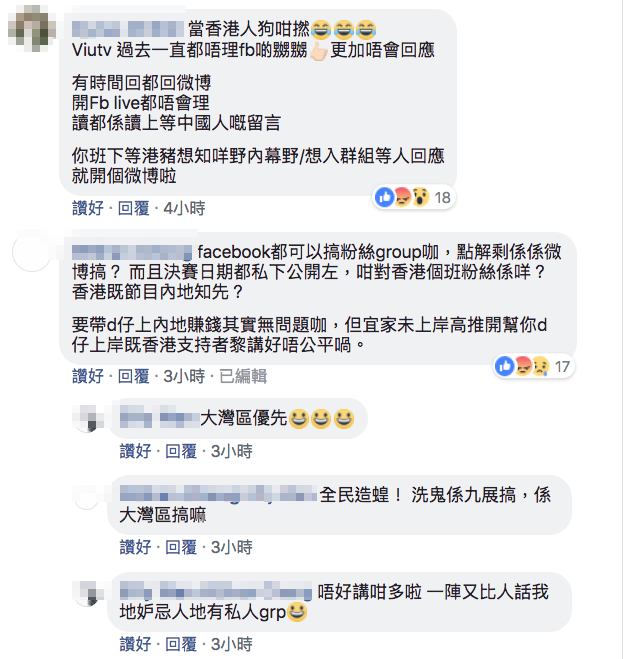Click the sad reaction icon beside the 17 count

click(541, 366)
